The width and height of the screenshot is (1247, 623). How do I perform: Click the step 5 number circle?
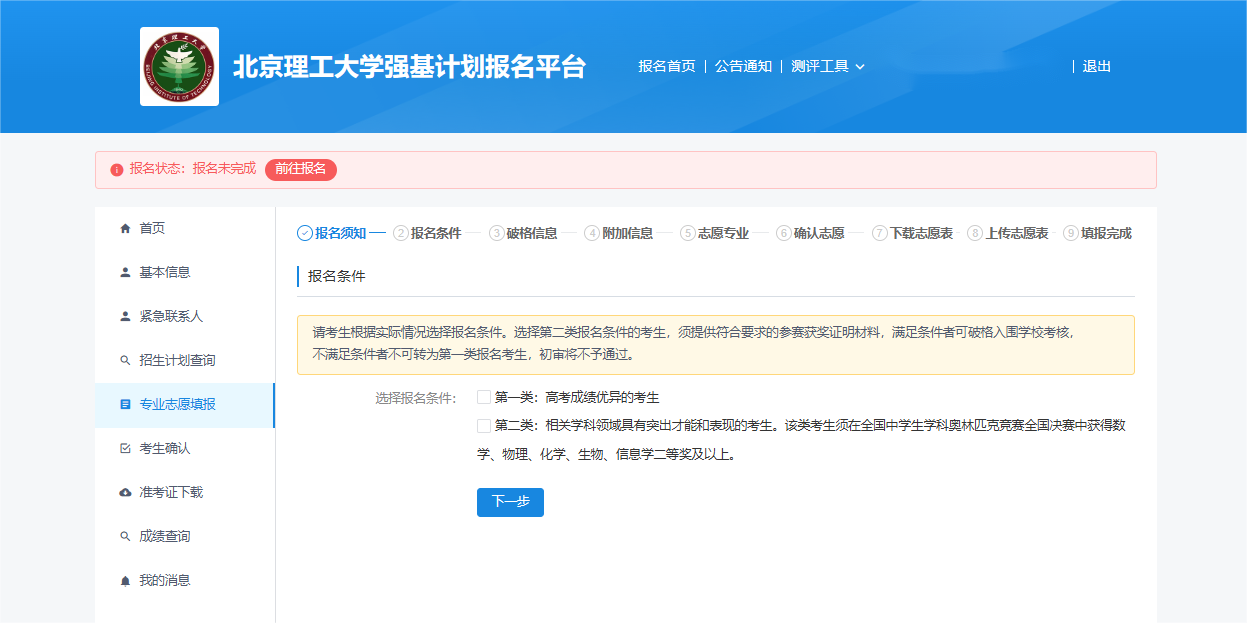click(x=688, y=233)
